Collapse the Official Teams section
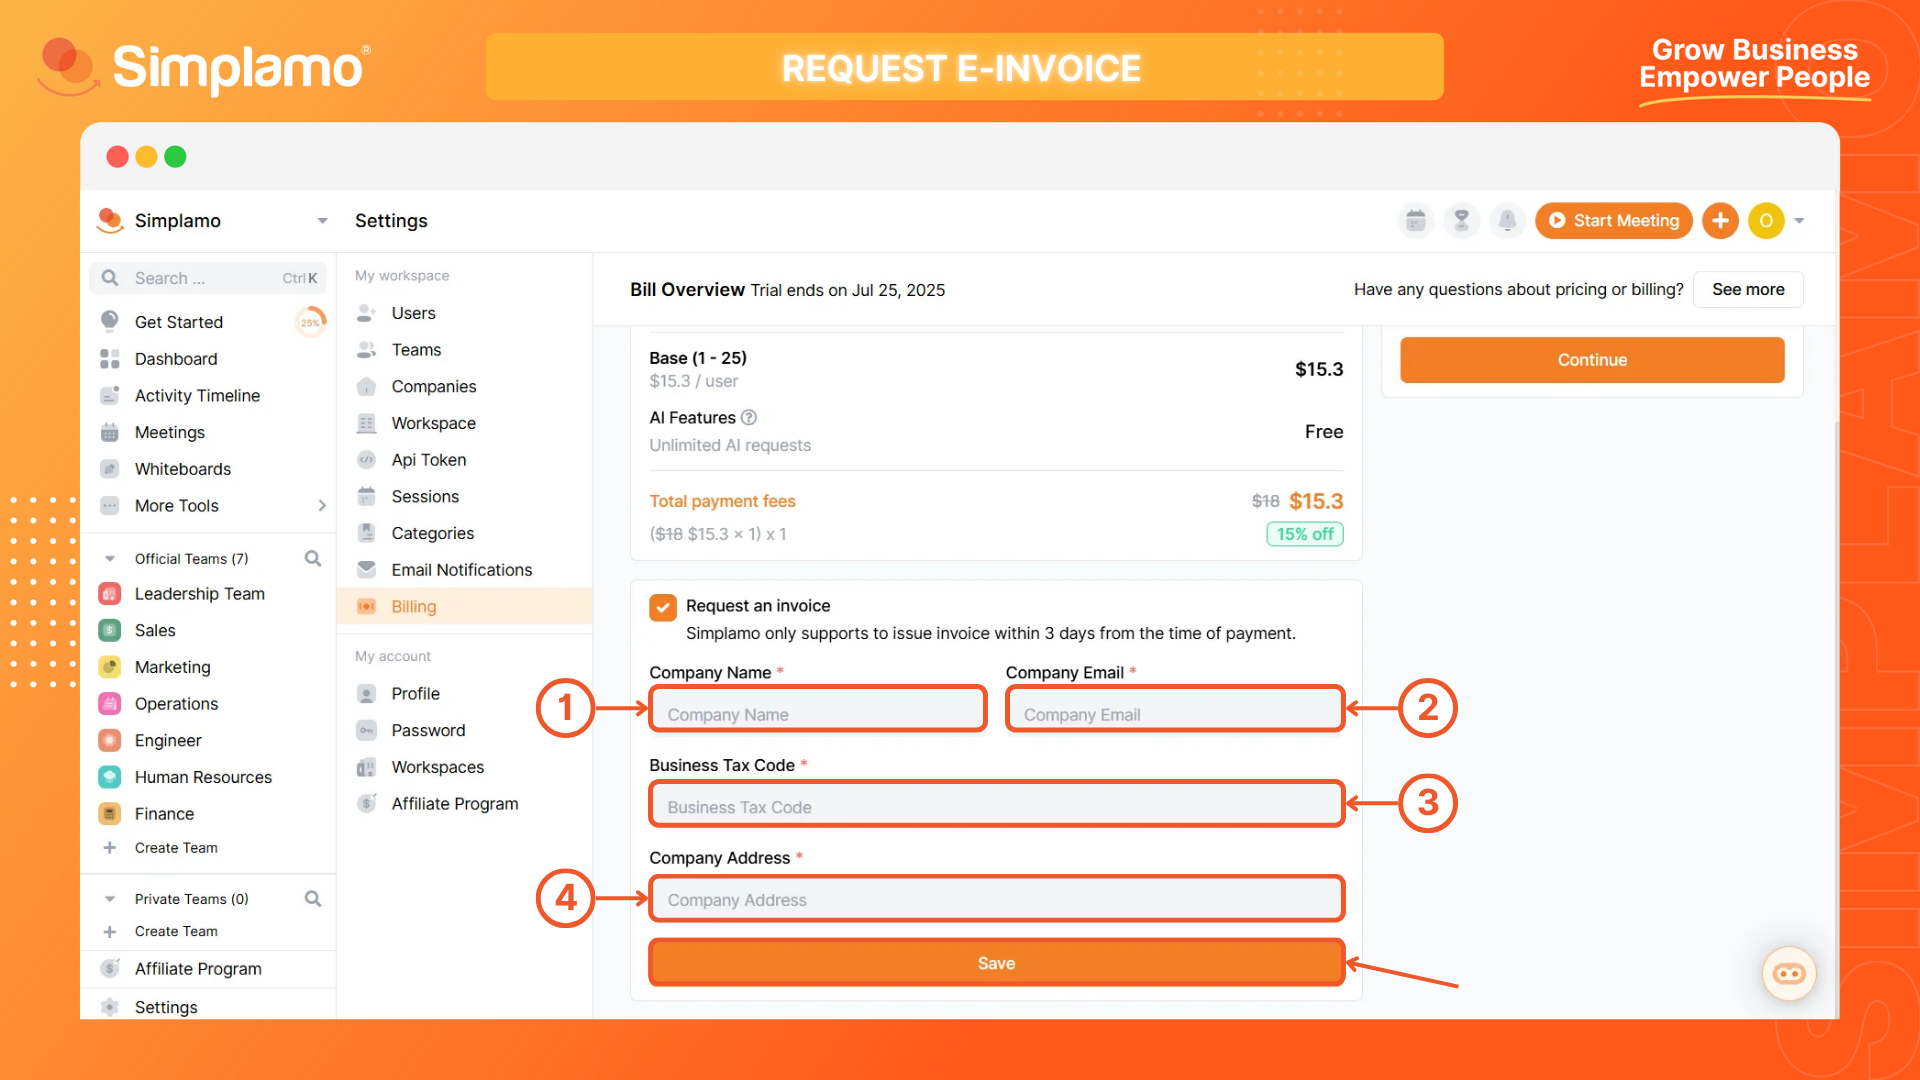 coord(110,559)
